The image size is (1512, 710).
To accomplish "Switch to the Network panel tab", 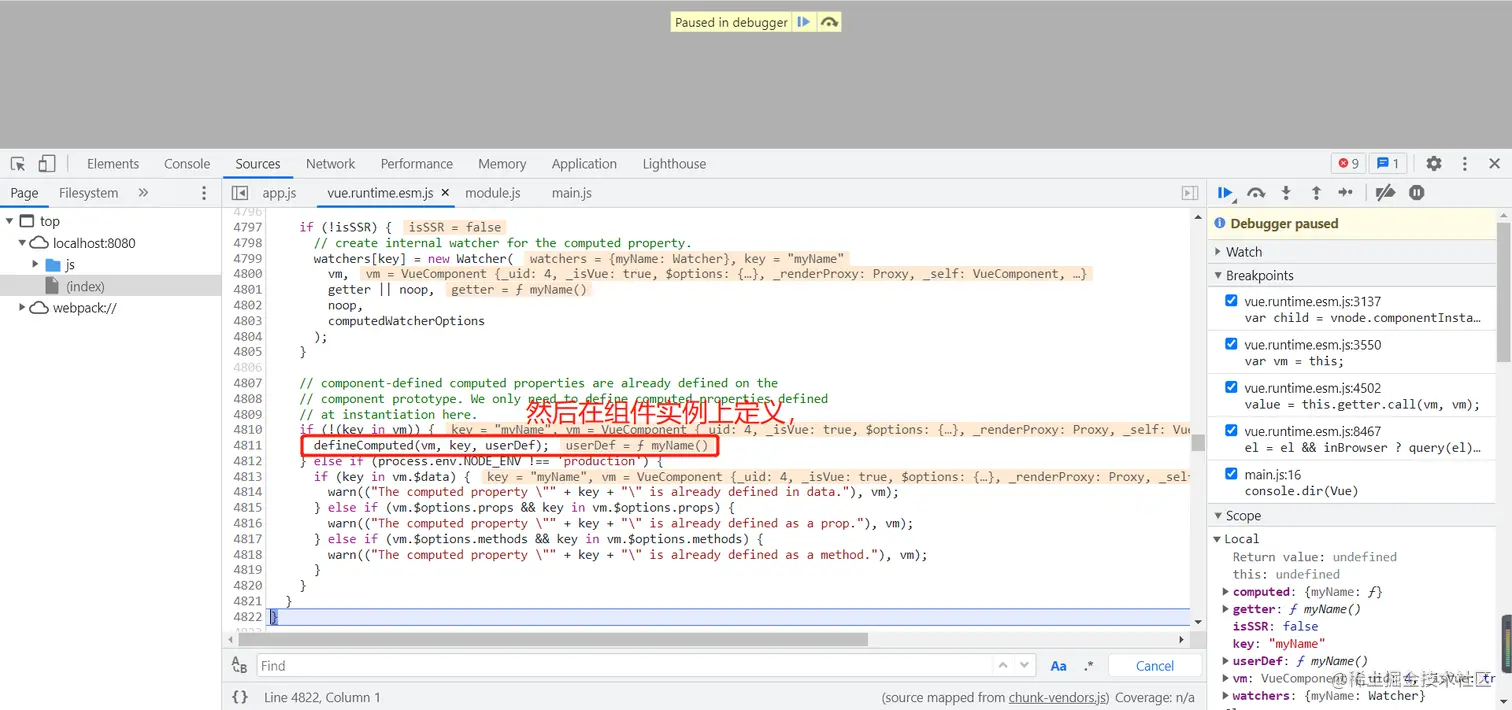I will 331,164.
